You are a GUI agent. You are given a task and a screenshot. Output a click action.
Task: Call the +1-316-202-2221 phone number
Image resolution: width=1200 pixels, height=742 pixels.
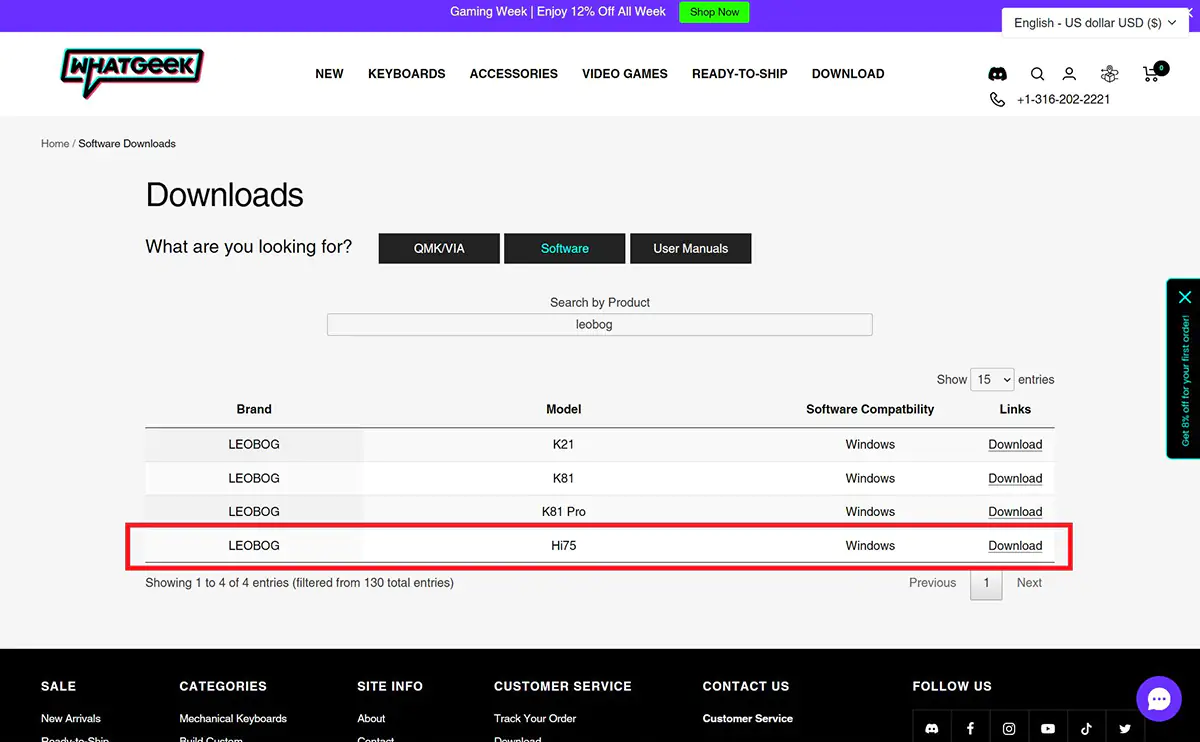(1063, 100)
